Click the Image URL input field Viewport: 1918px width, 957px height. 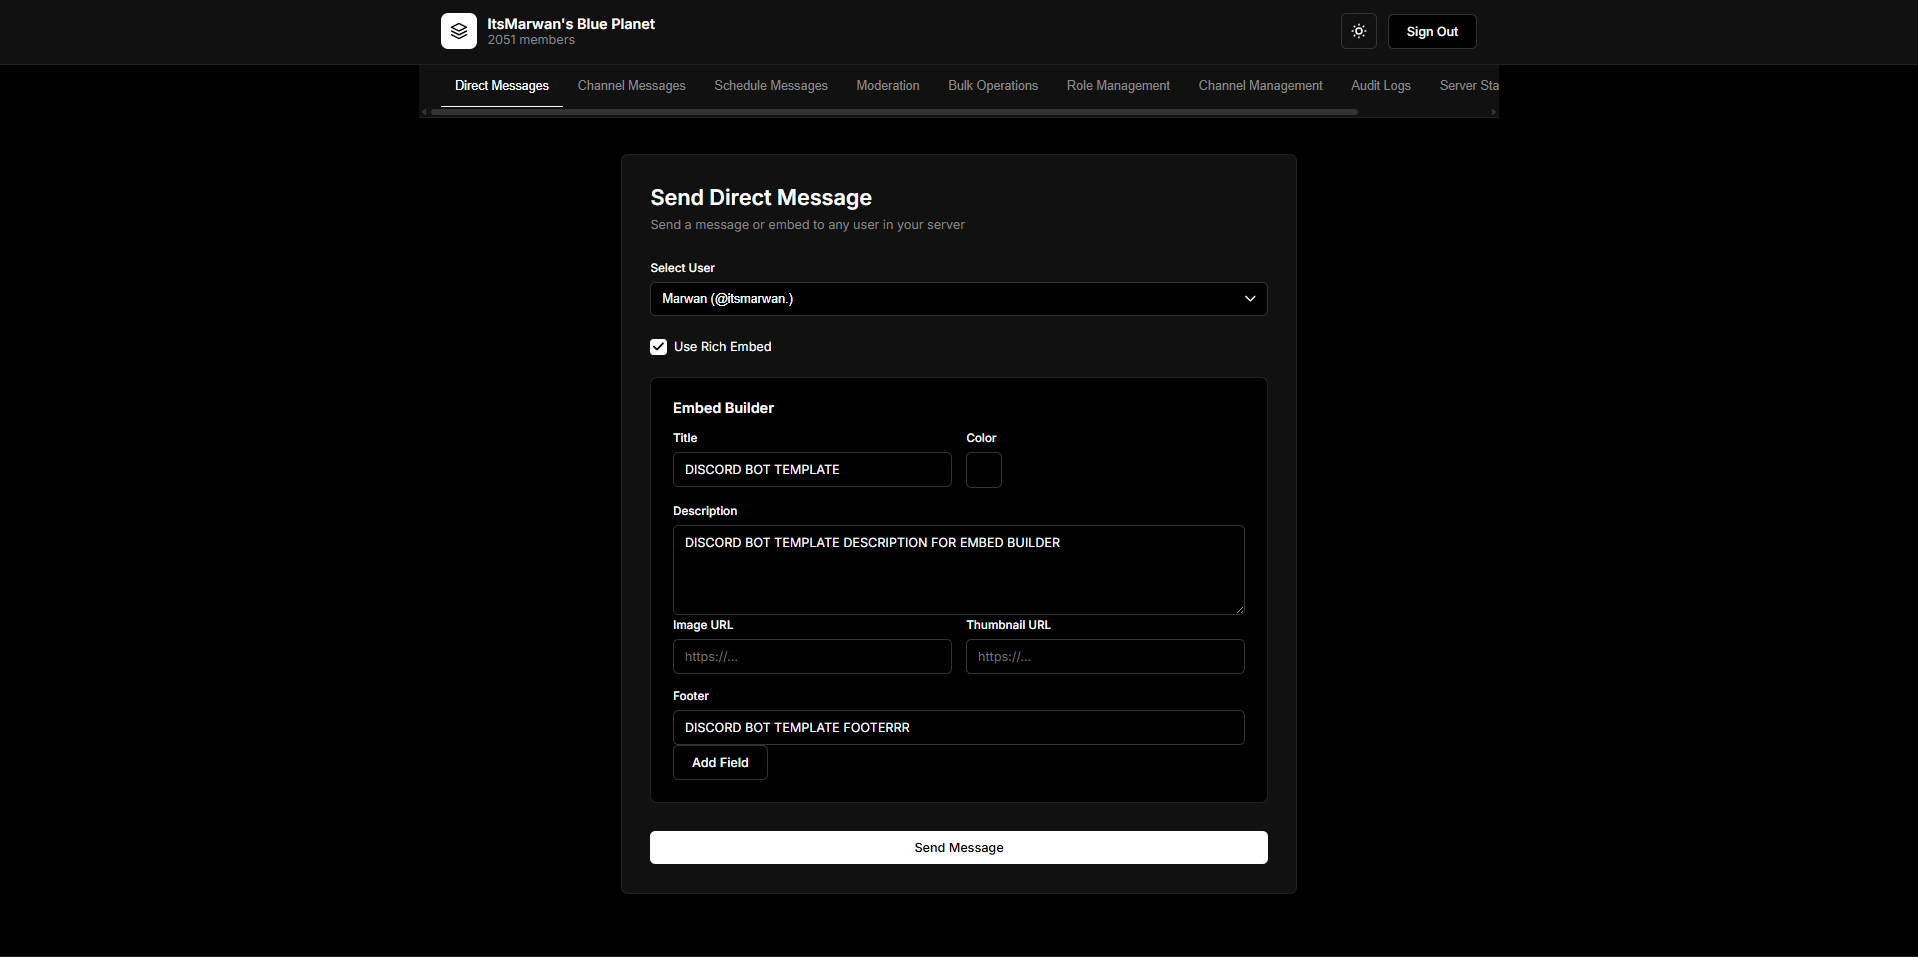pos(812,657)
